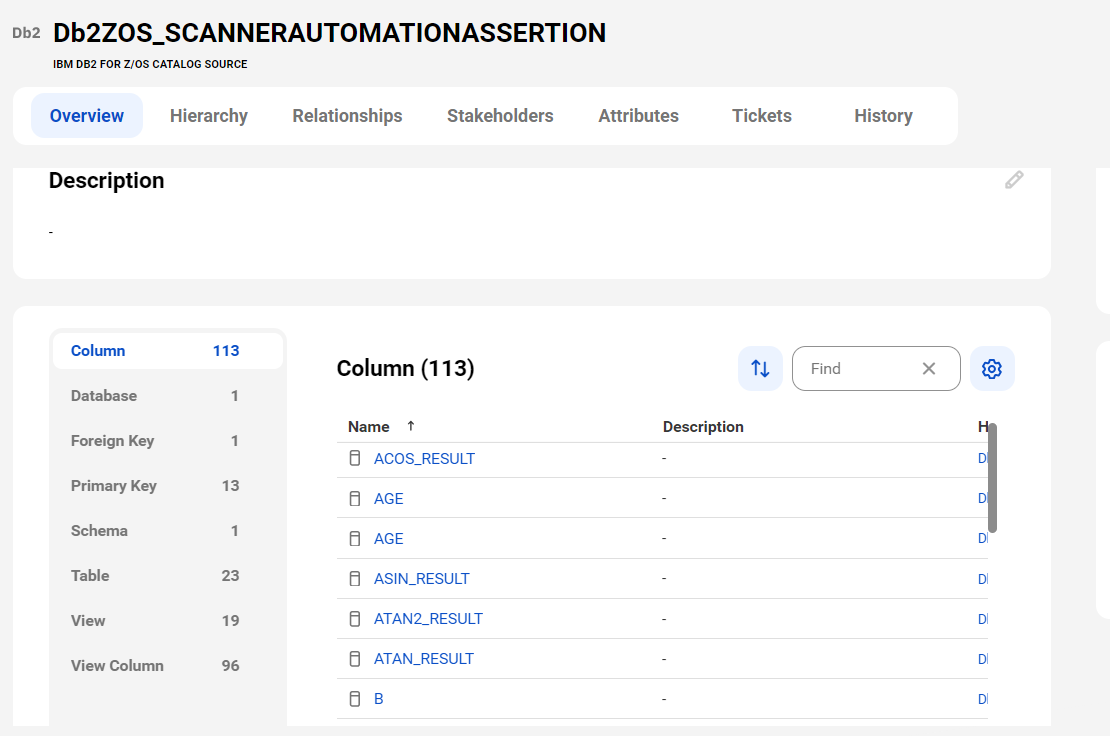Click the IBM DB2 FOR Z/OS CATALOG SOURCE subtitle
This screenshot has width=1110, height=736.
(150, 64)
